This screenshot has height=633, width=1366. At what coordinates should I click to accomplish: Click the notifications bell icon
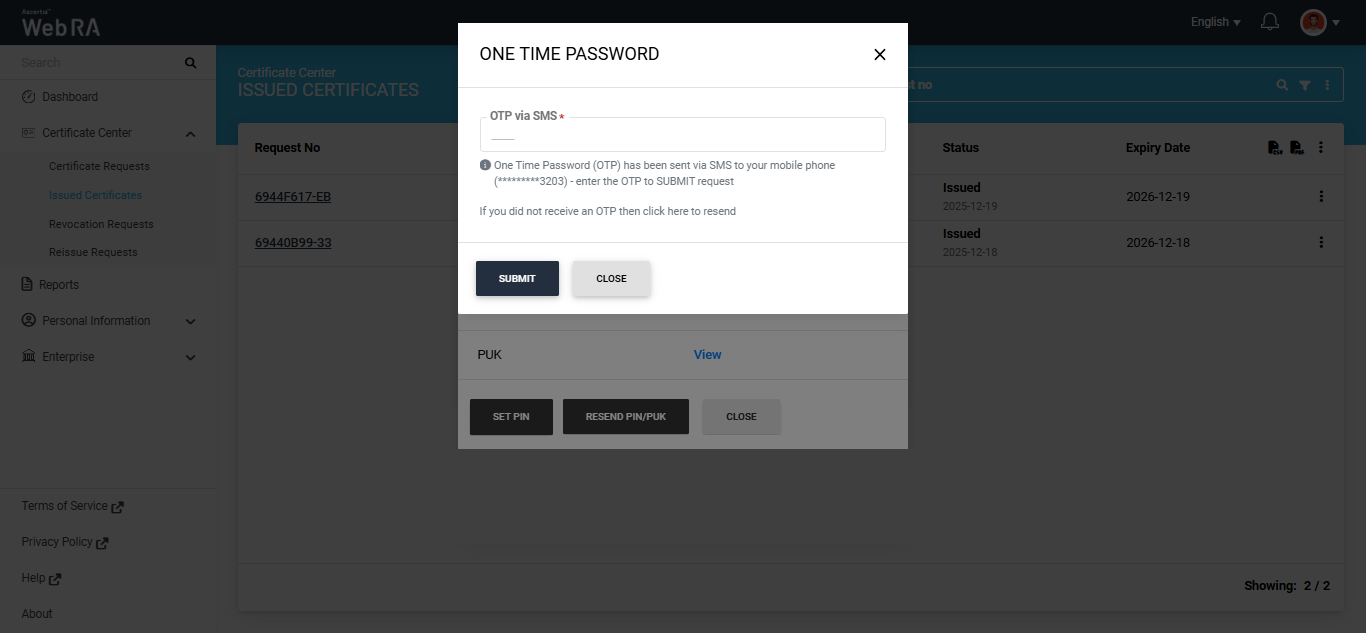coord(1270,22)
